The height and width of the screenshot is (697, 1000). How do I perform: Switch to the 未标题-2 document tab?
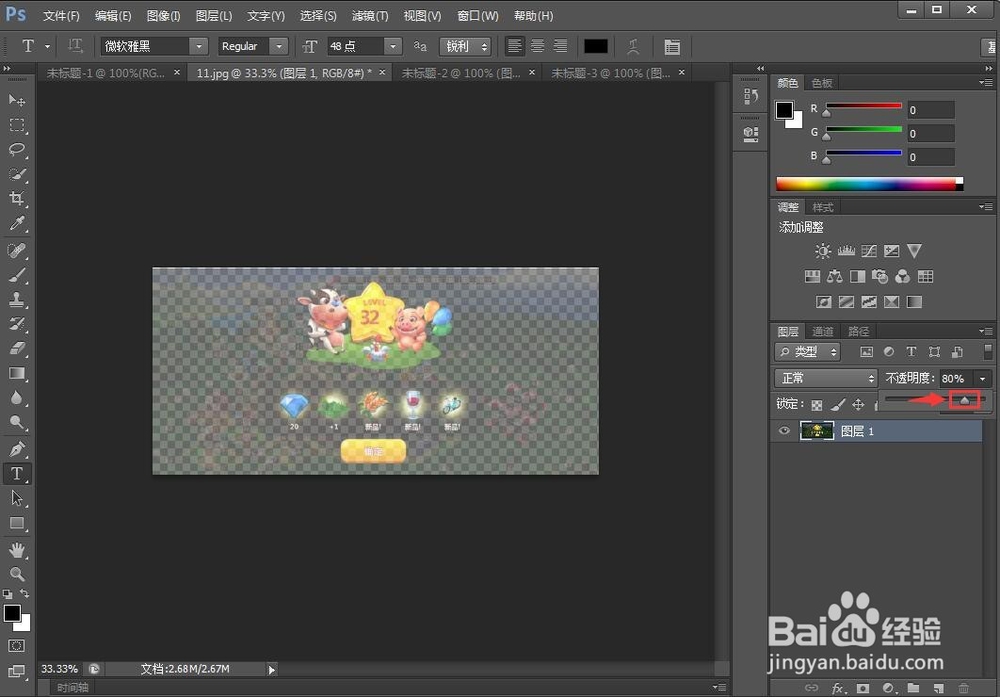pos(461,73)
